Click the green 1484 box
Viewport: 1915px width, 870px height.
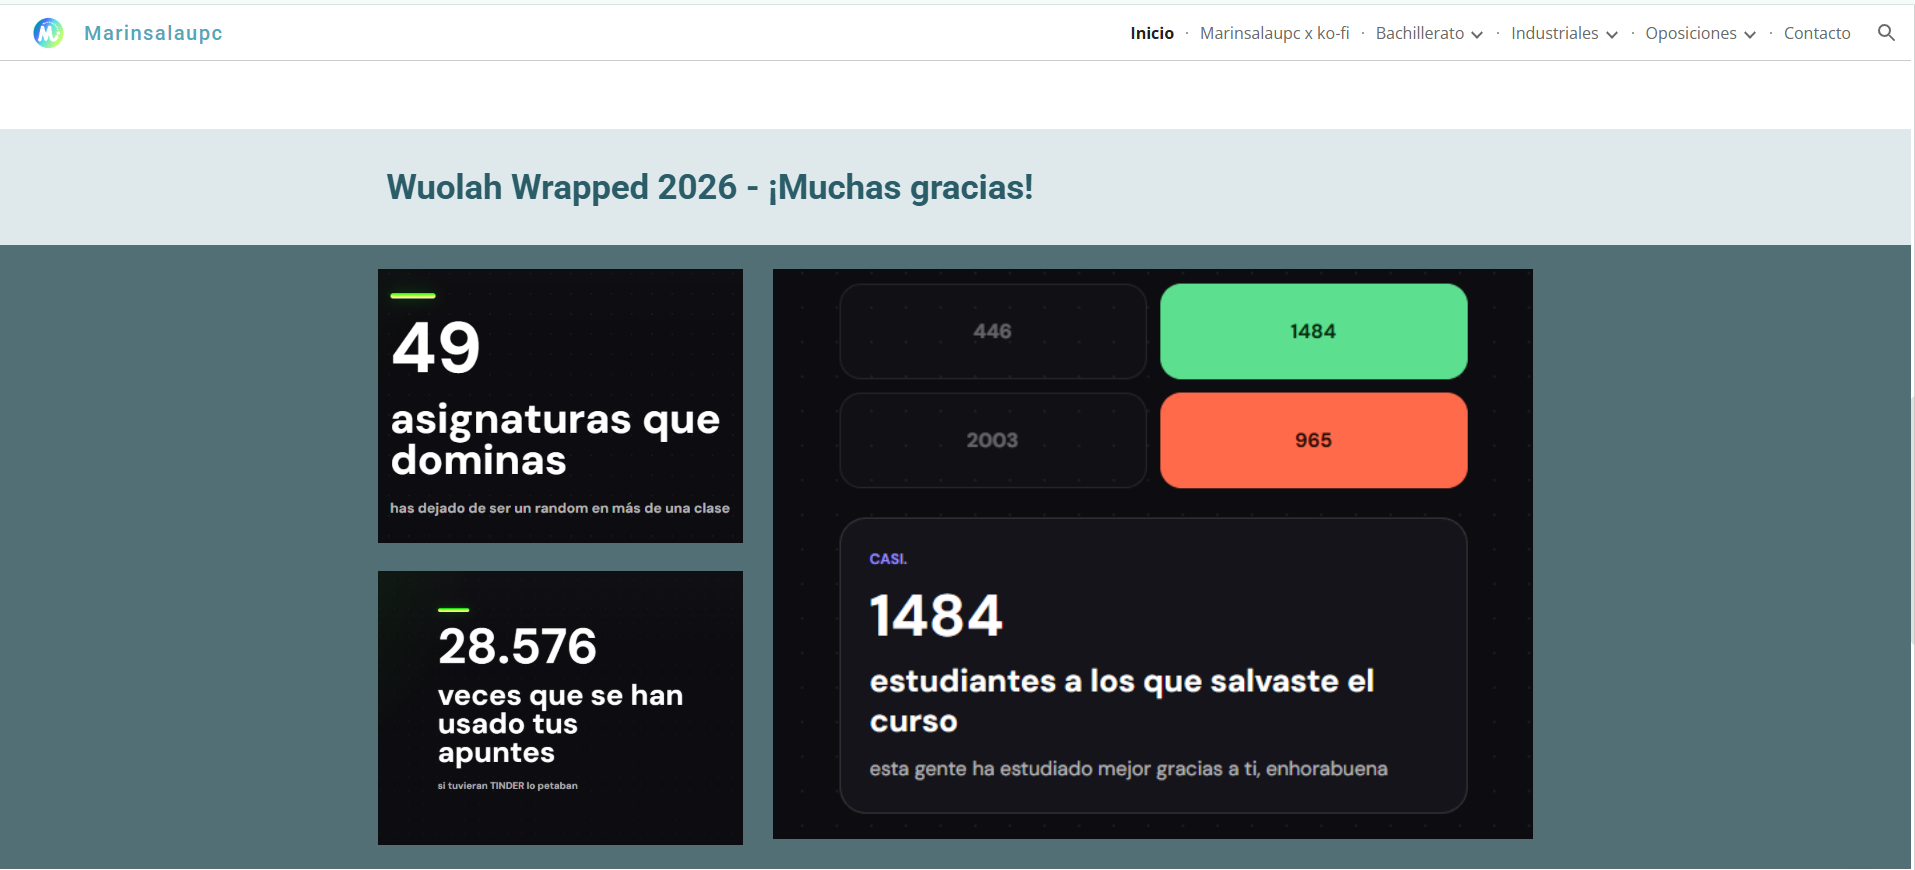tap(1313, 331)
